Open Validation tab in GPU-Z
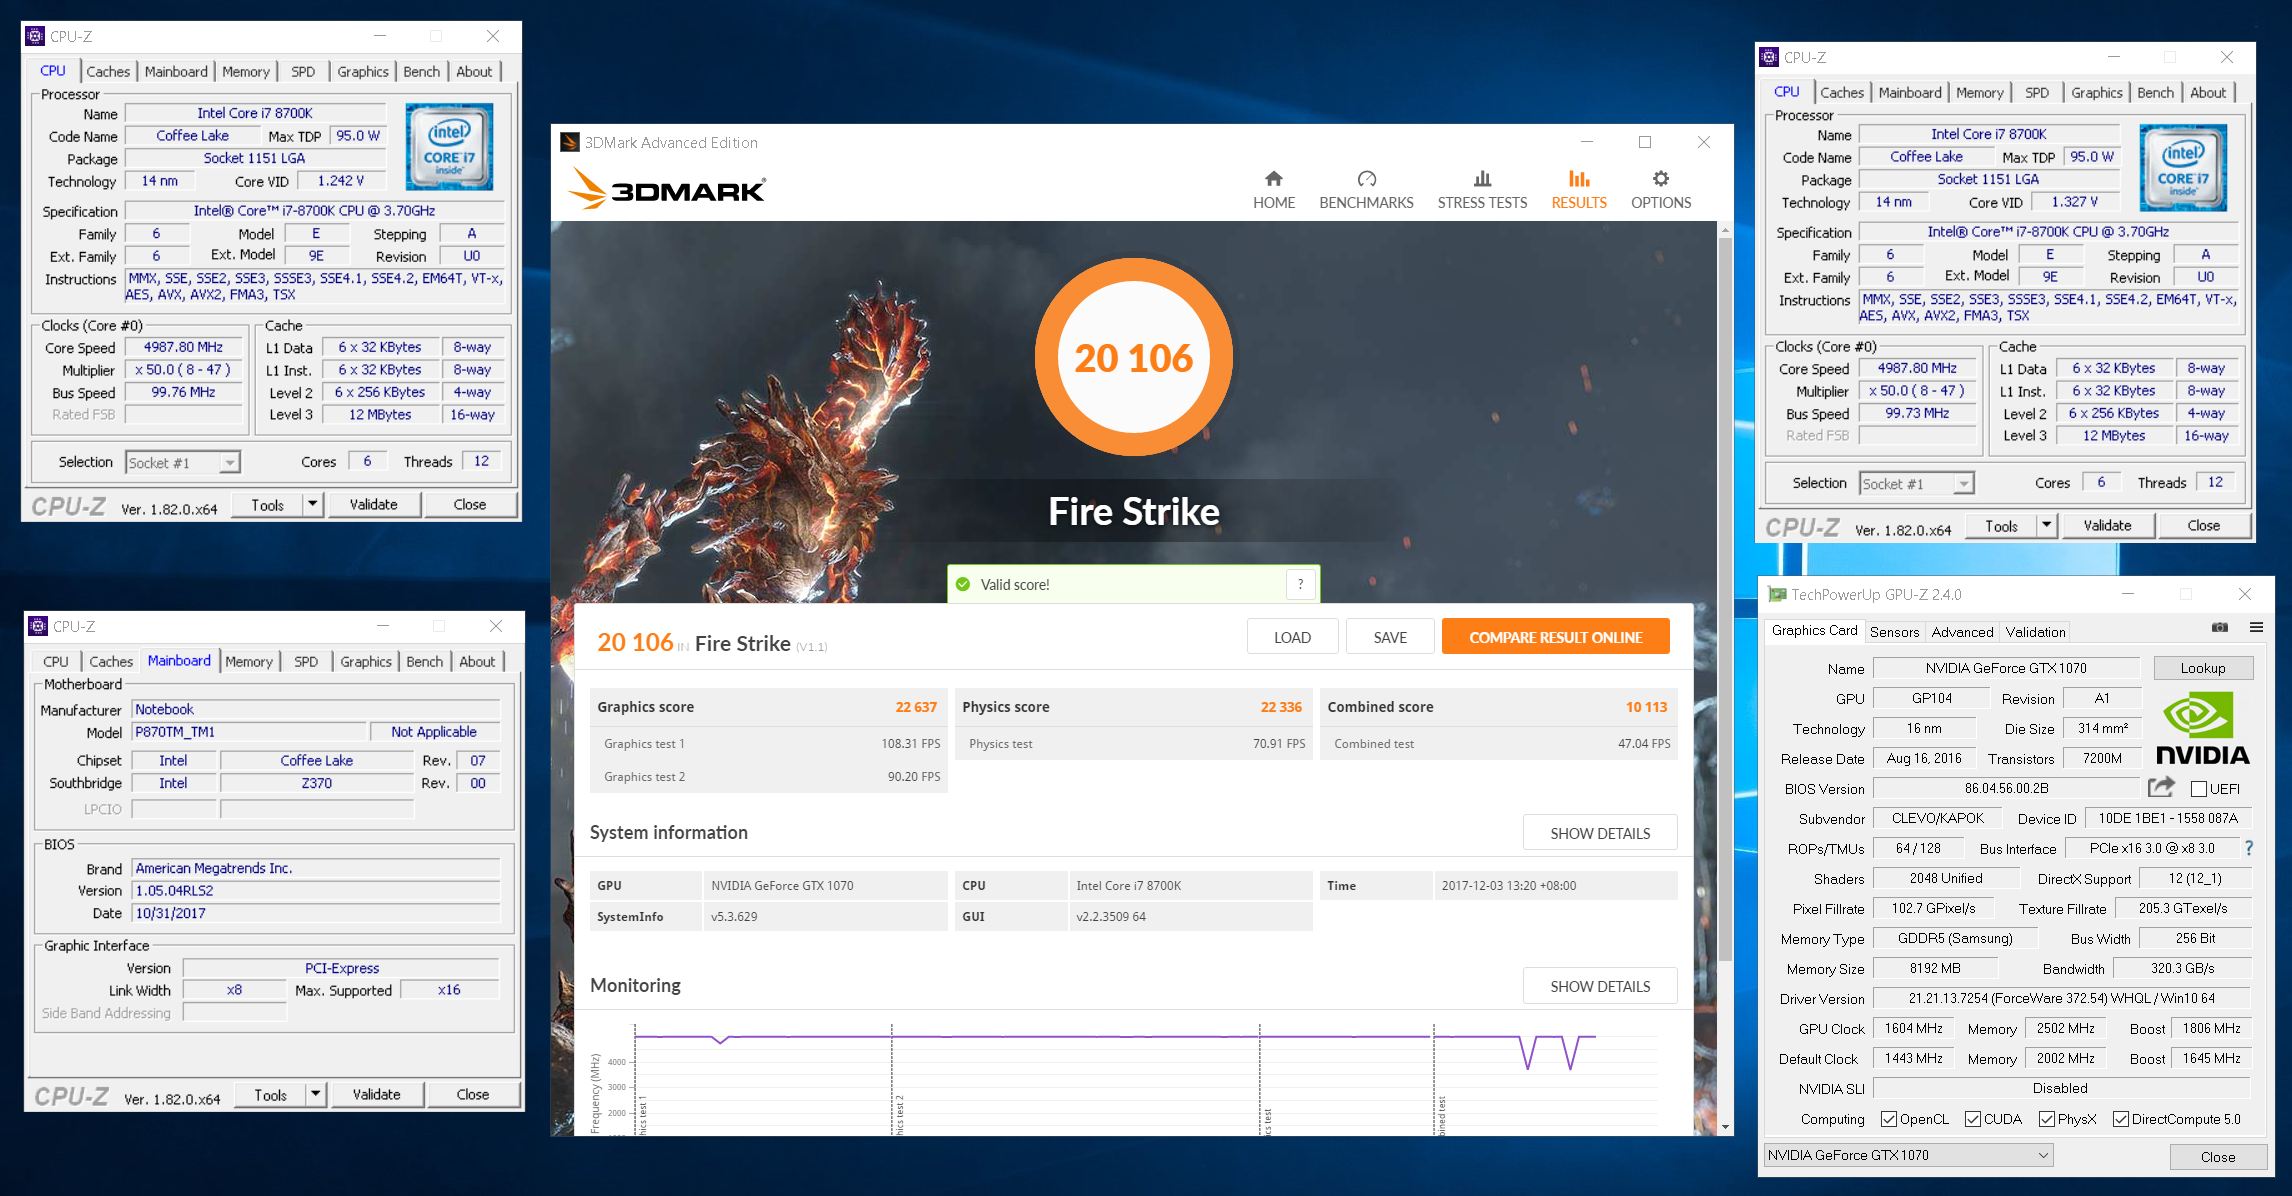 pos(2035,631)
